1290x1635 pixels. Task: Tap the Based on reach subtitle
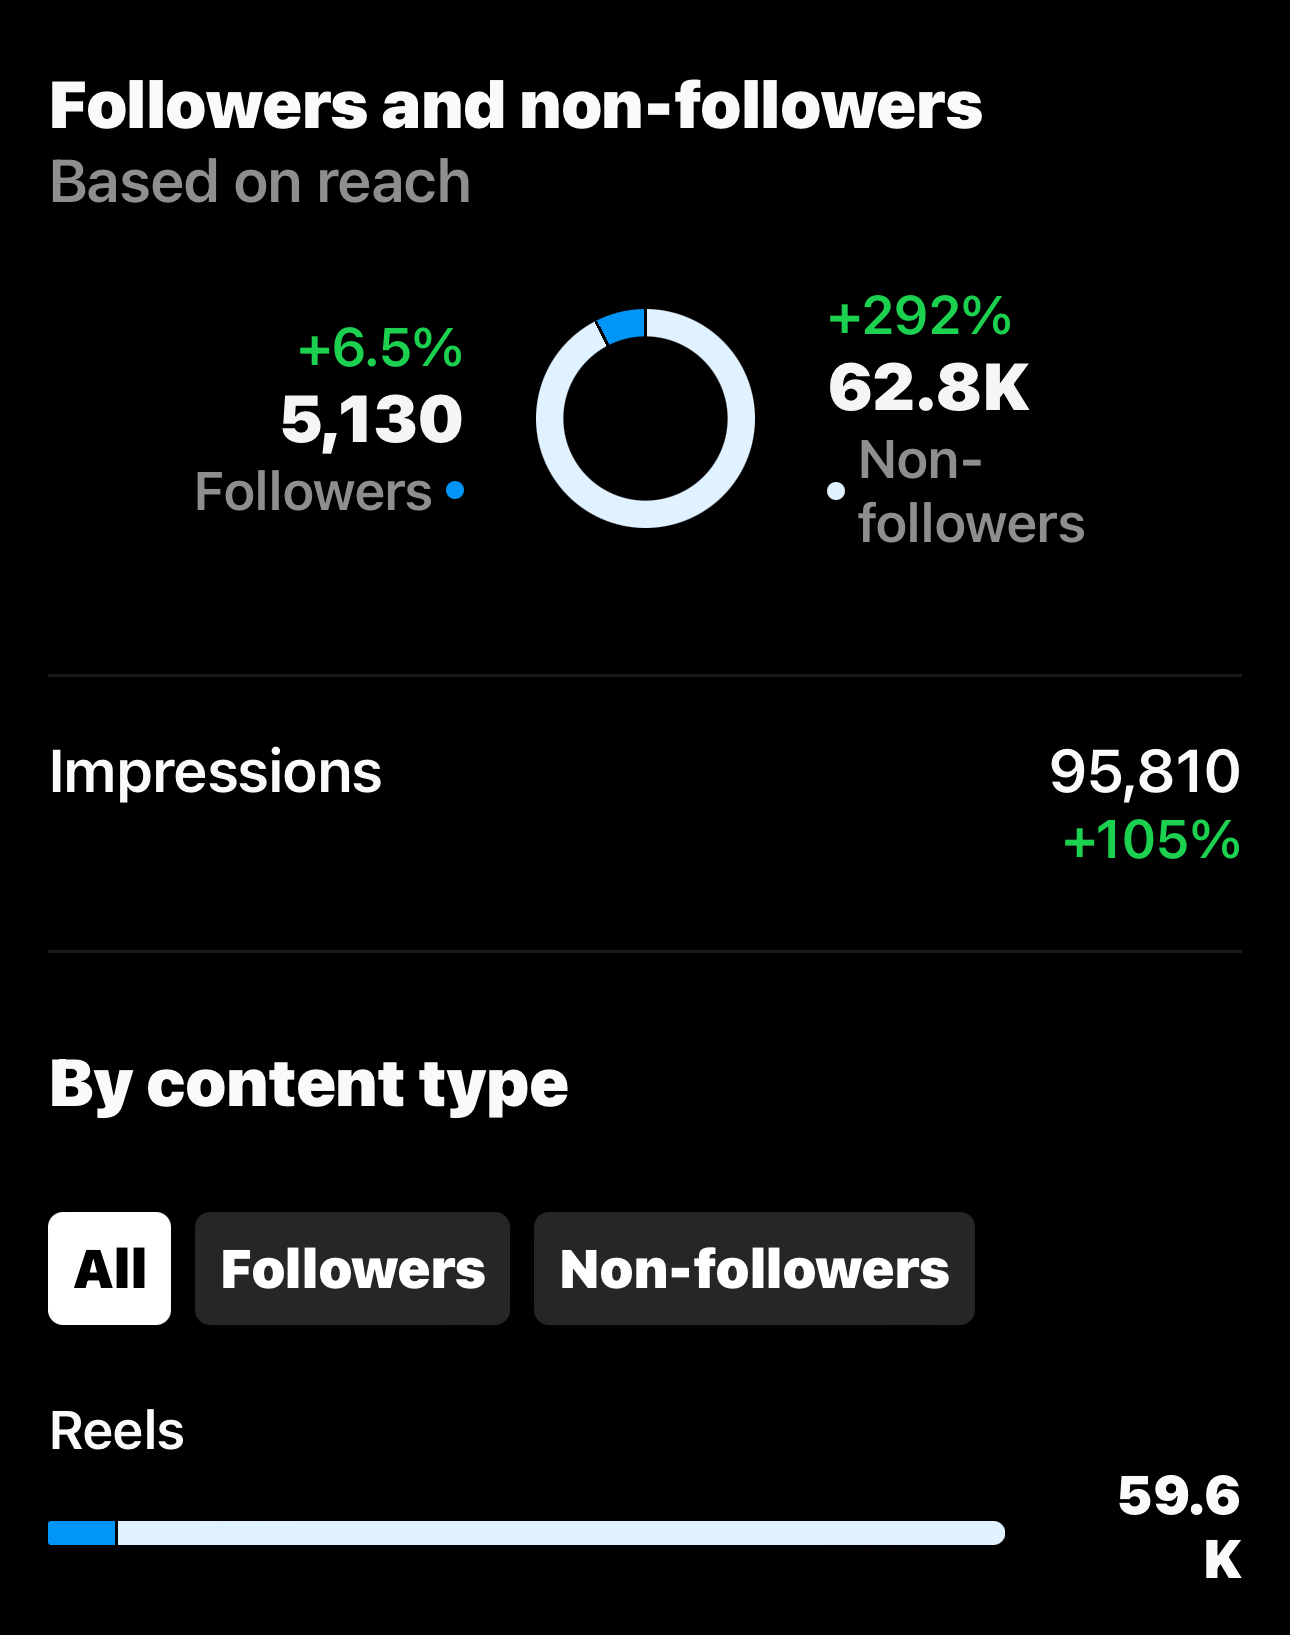259,182
